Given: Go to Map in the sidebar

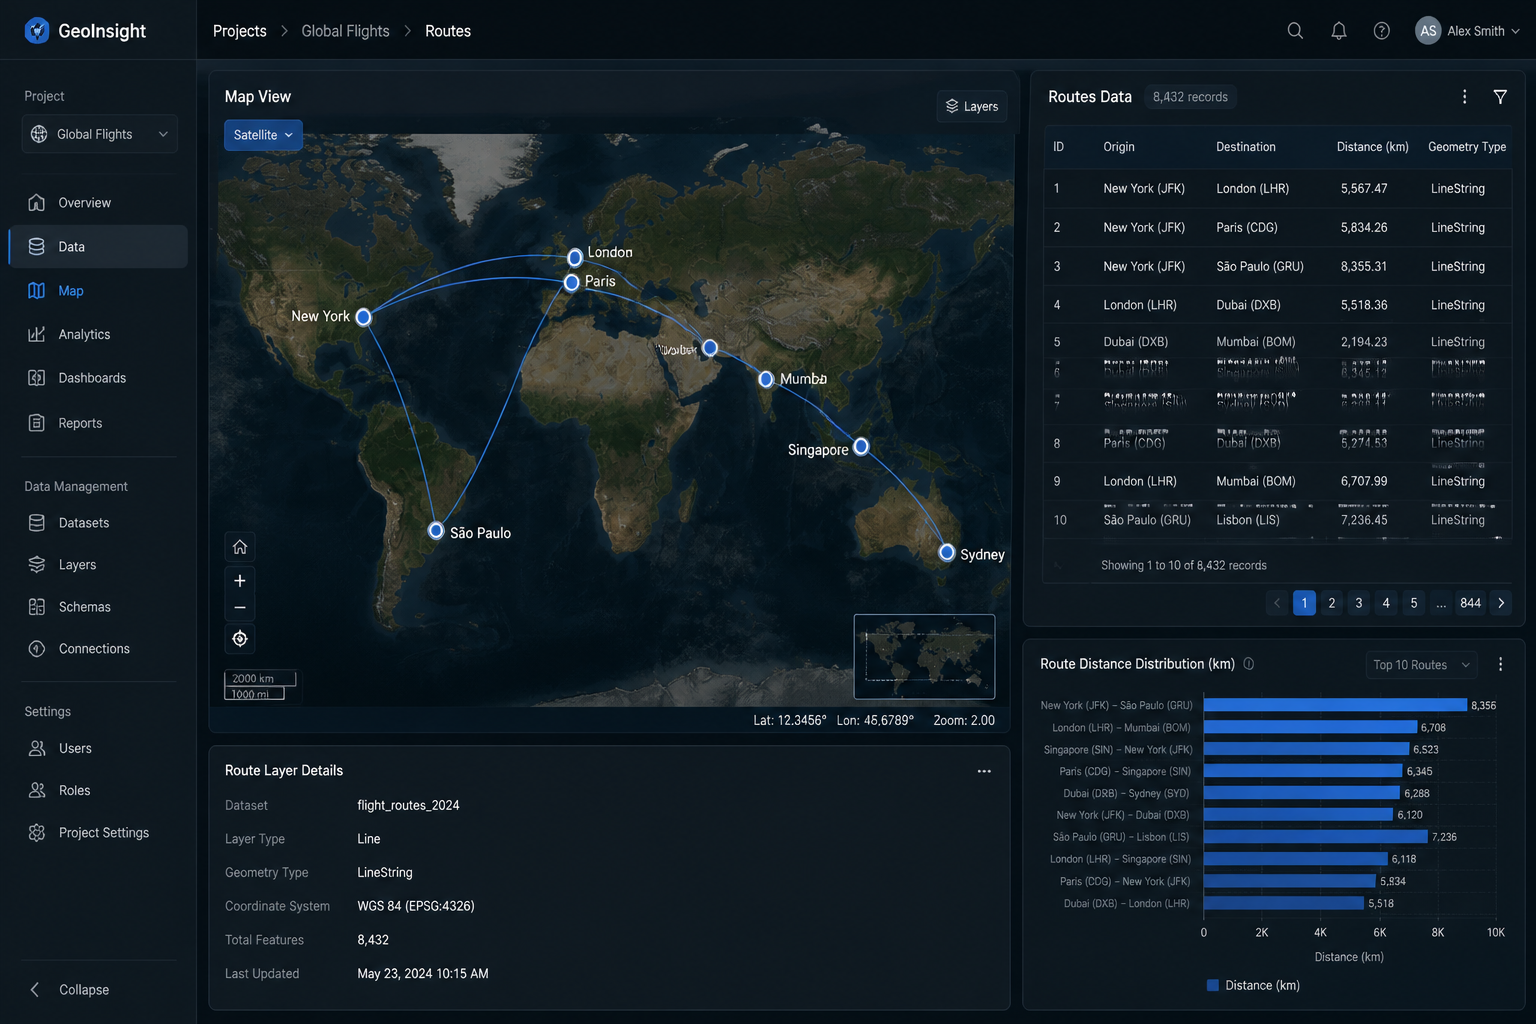Looking at the screenshot, I should pyautogui.click(x=98, y=291).
